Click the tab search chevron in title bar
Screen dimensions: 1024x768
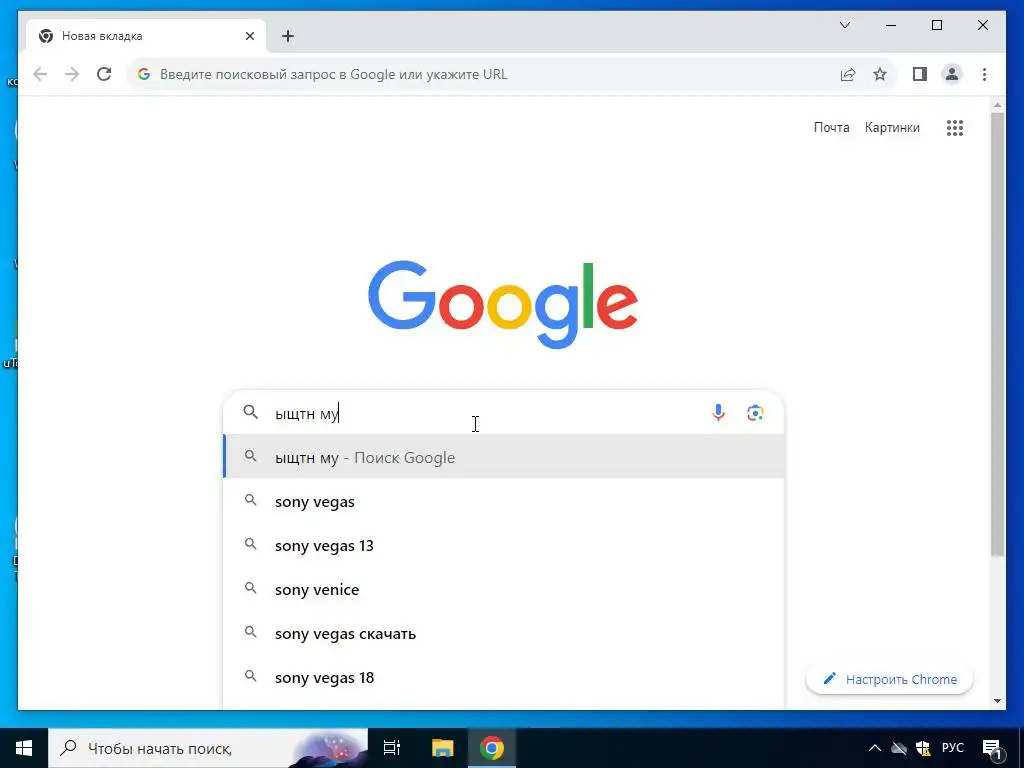pyautogui.click(x=845, y=25)
